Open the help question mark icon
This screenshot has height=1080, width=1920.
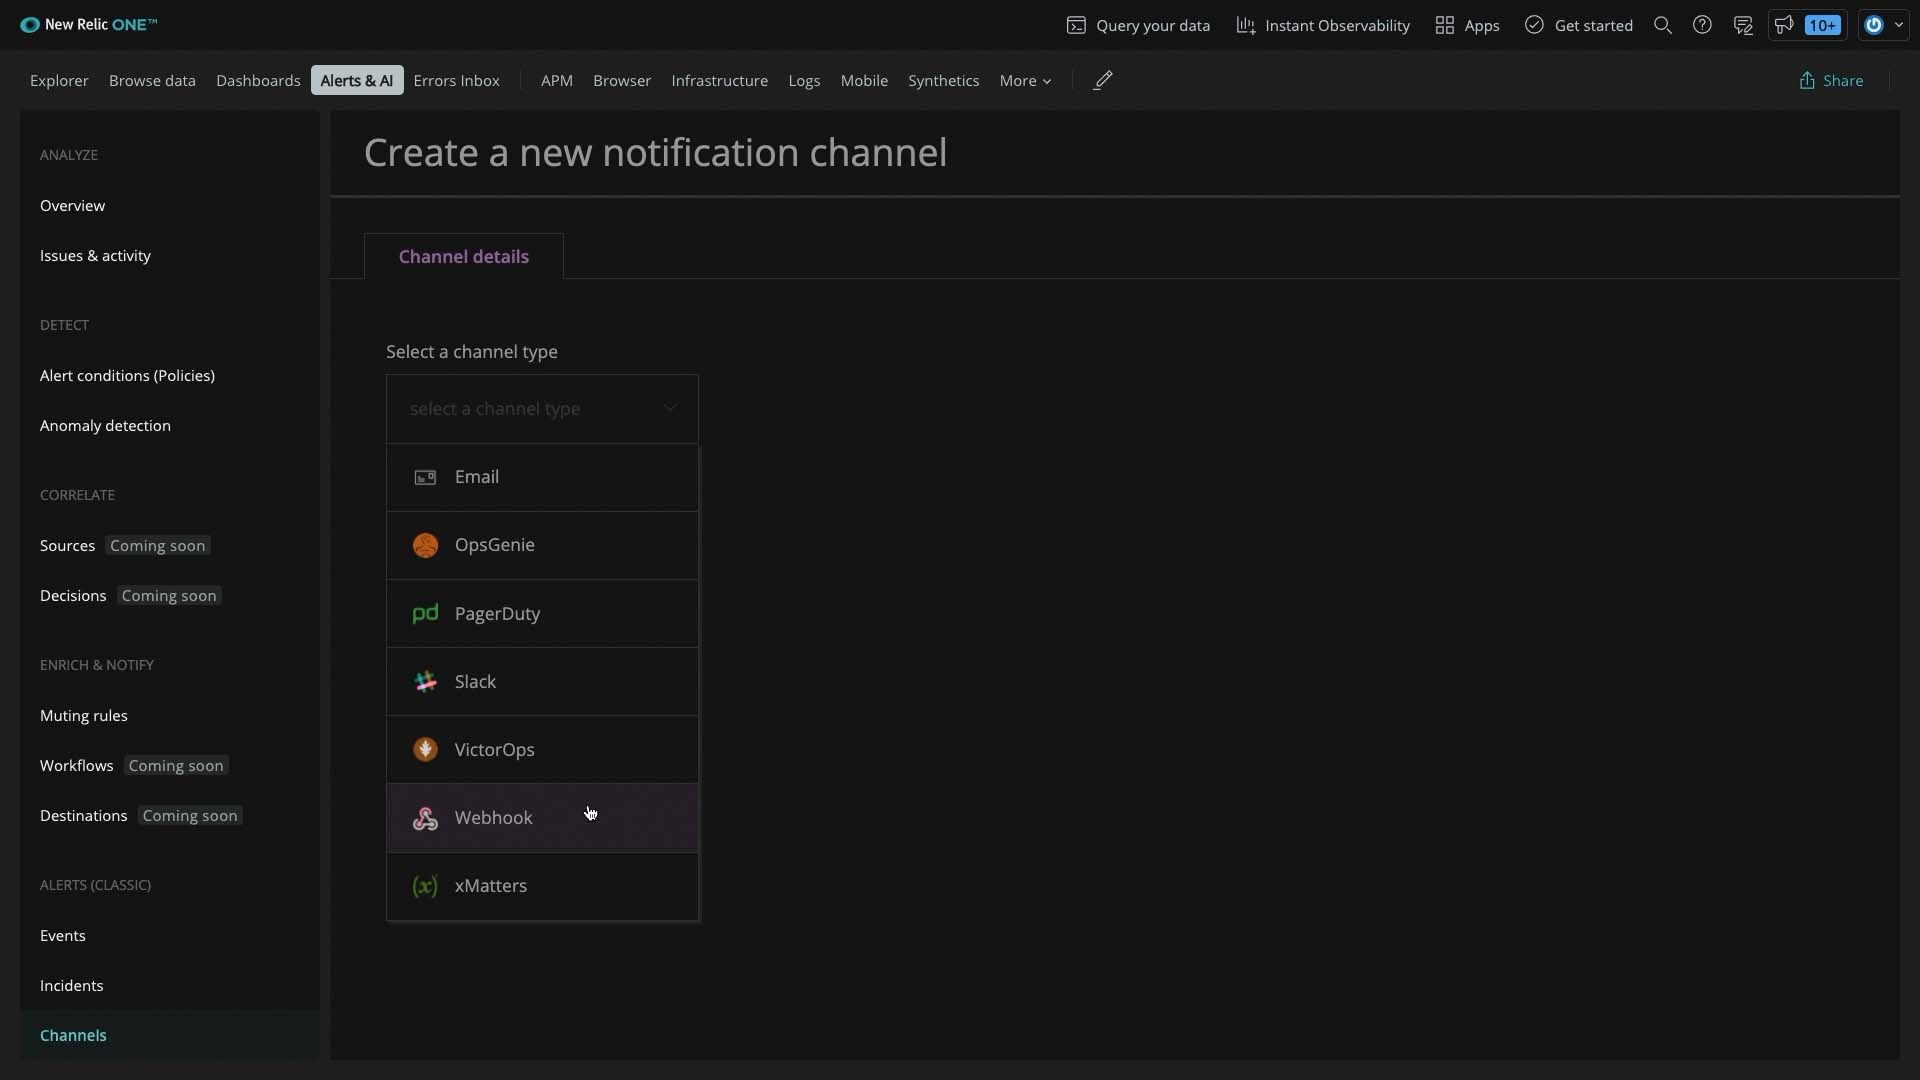[x=1702, y=25]
